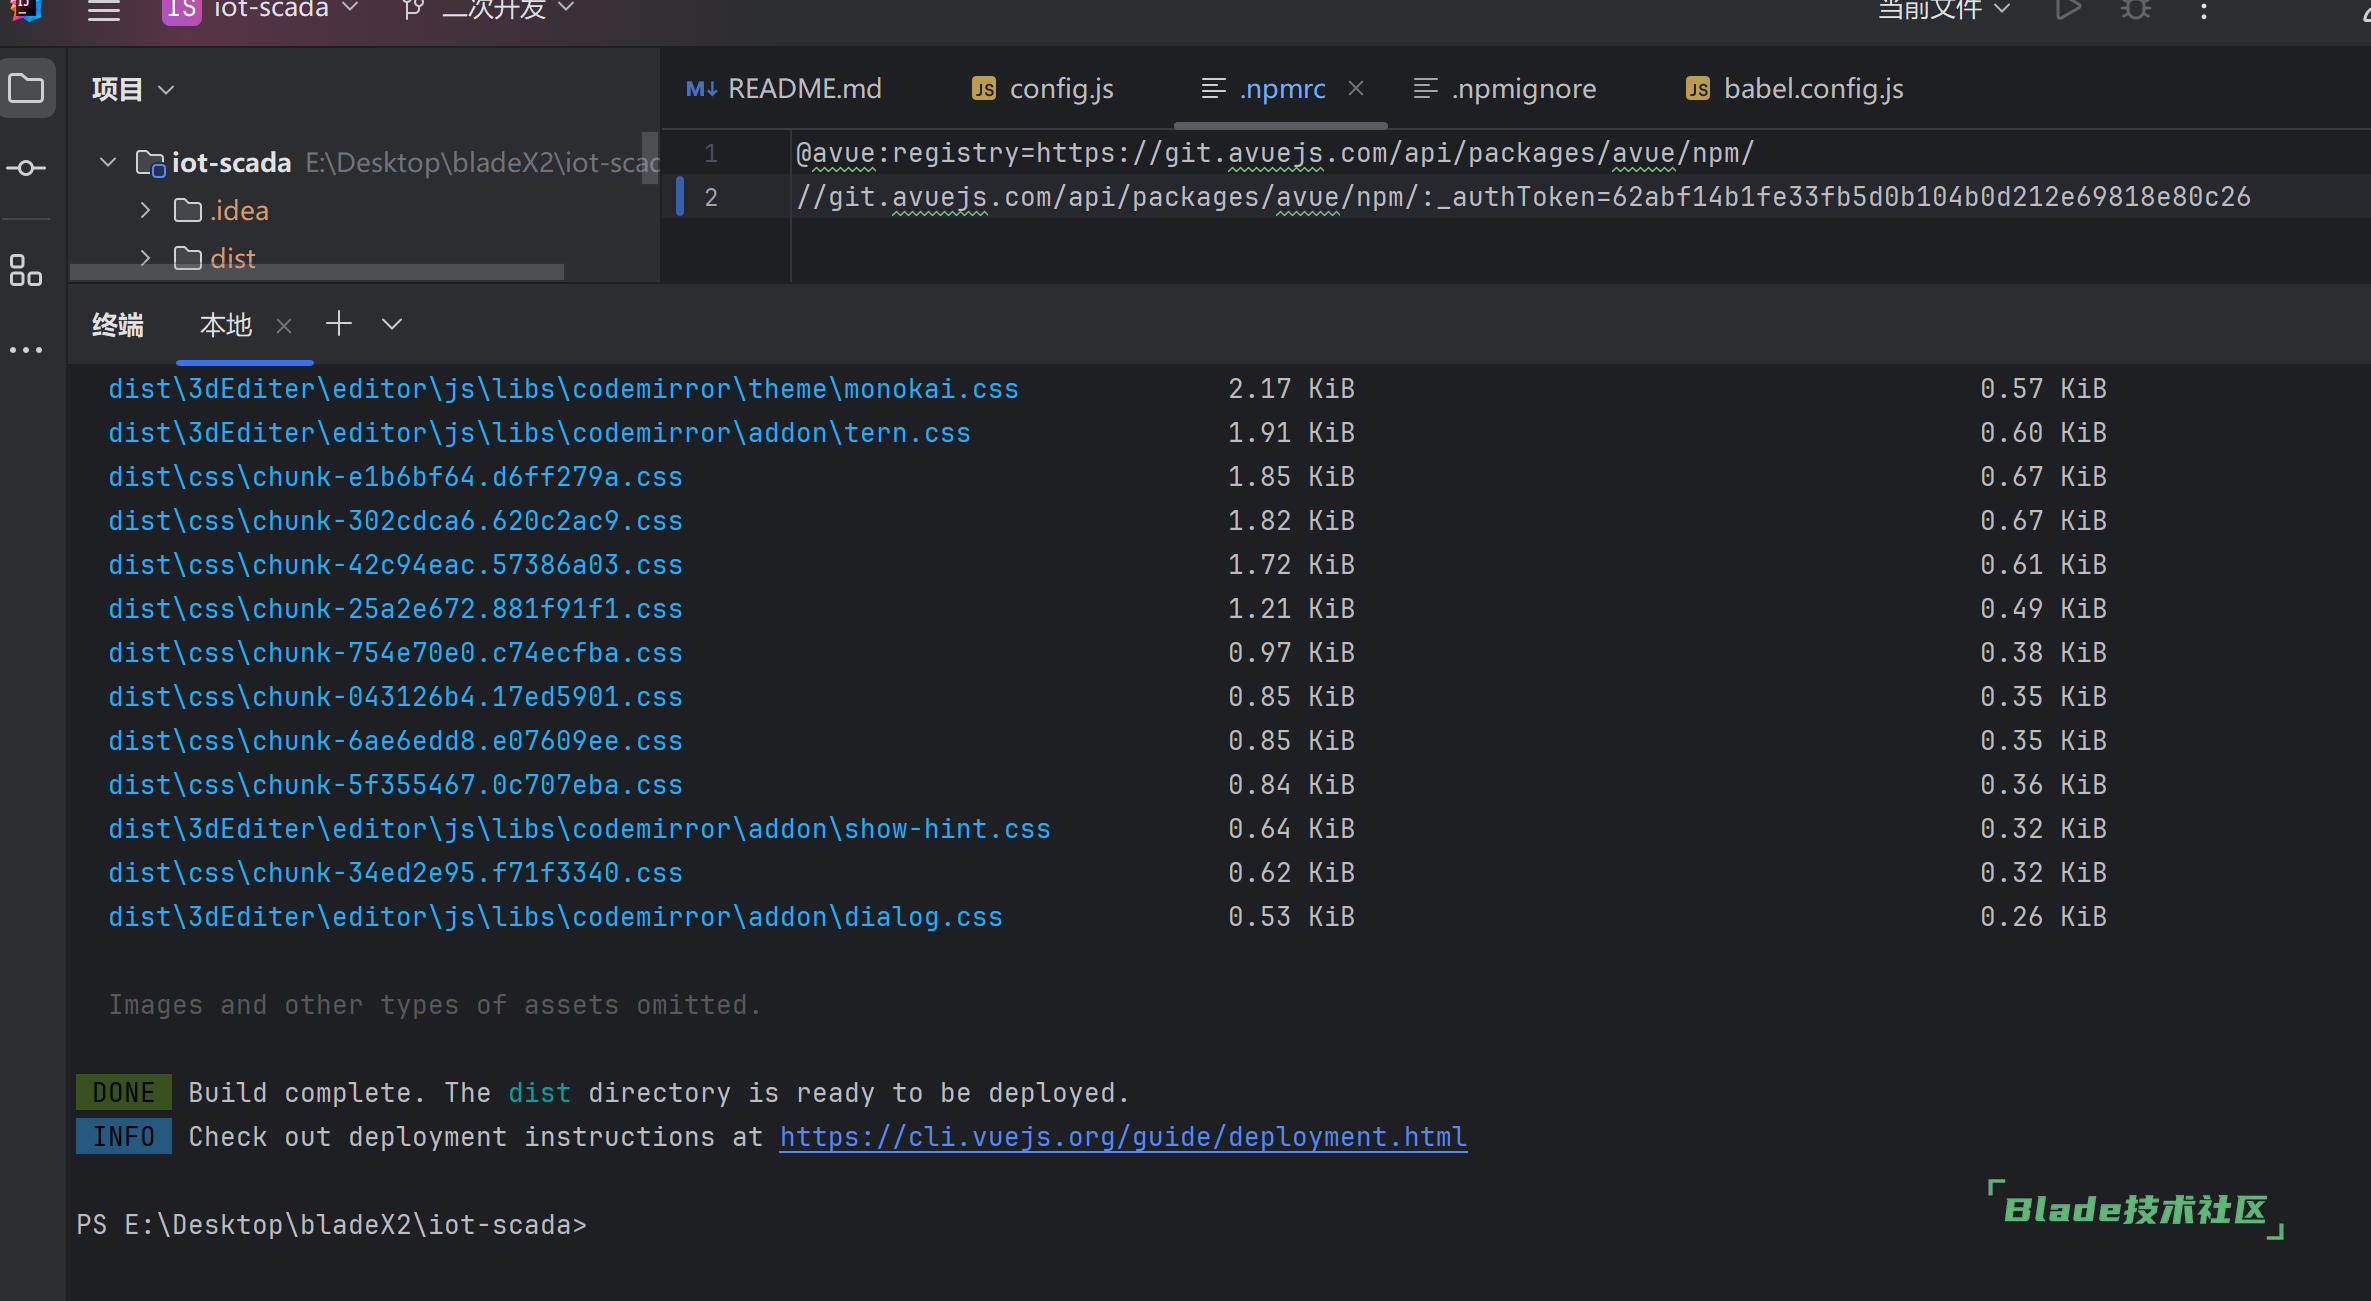
Task: Click the PS E:\Desktop\bladeX2\iot-scada> prompt
Action: pyautogui.click(x=331, y=1225)
